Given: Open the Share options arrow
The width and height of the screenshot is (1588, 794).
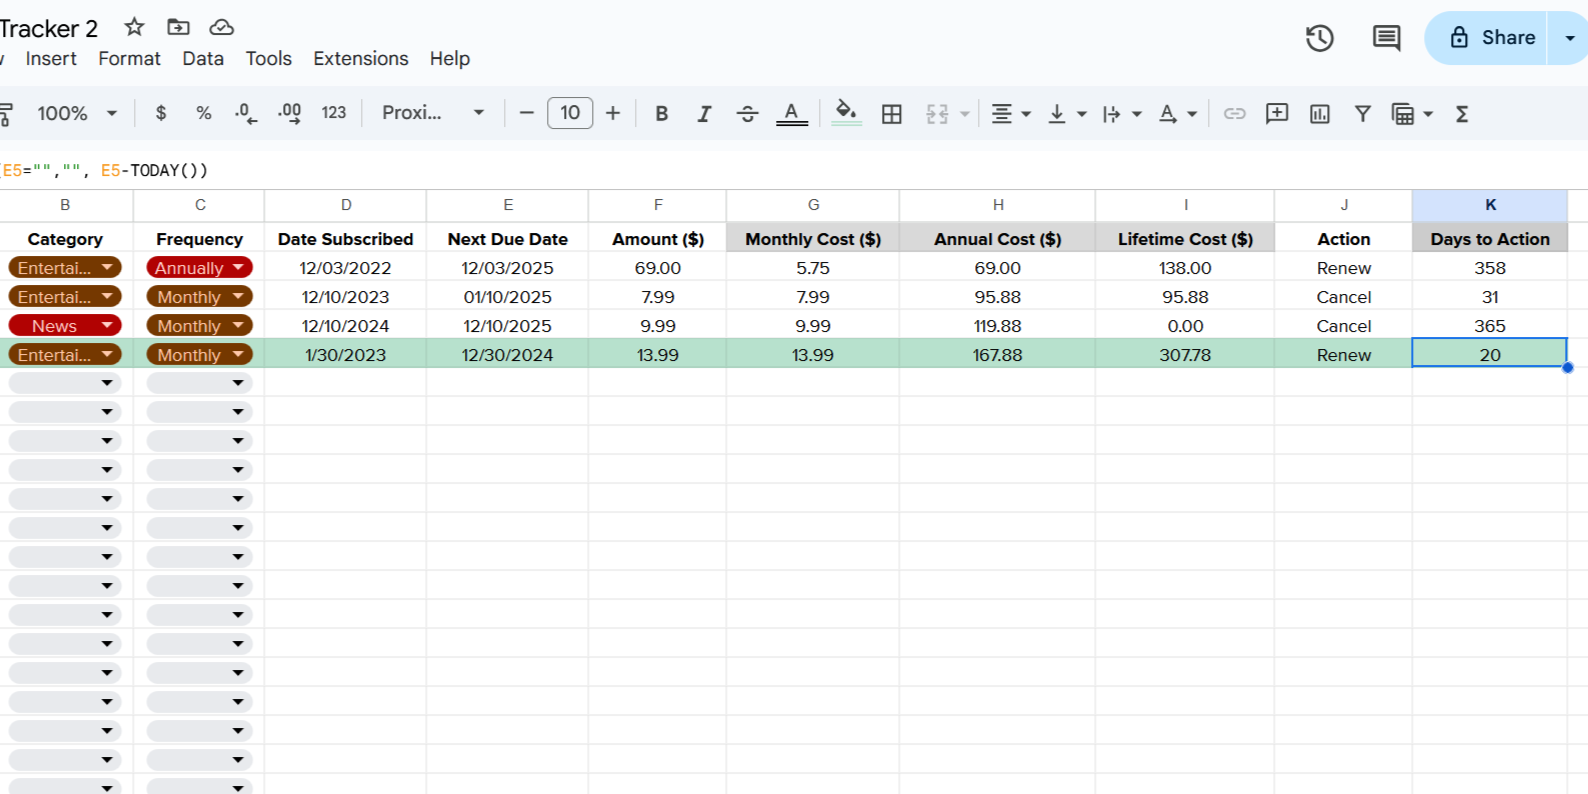Looking at the screenshot, I should (x=1569, y=38).
